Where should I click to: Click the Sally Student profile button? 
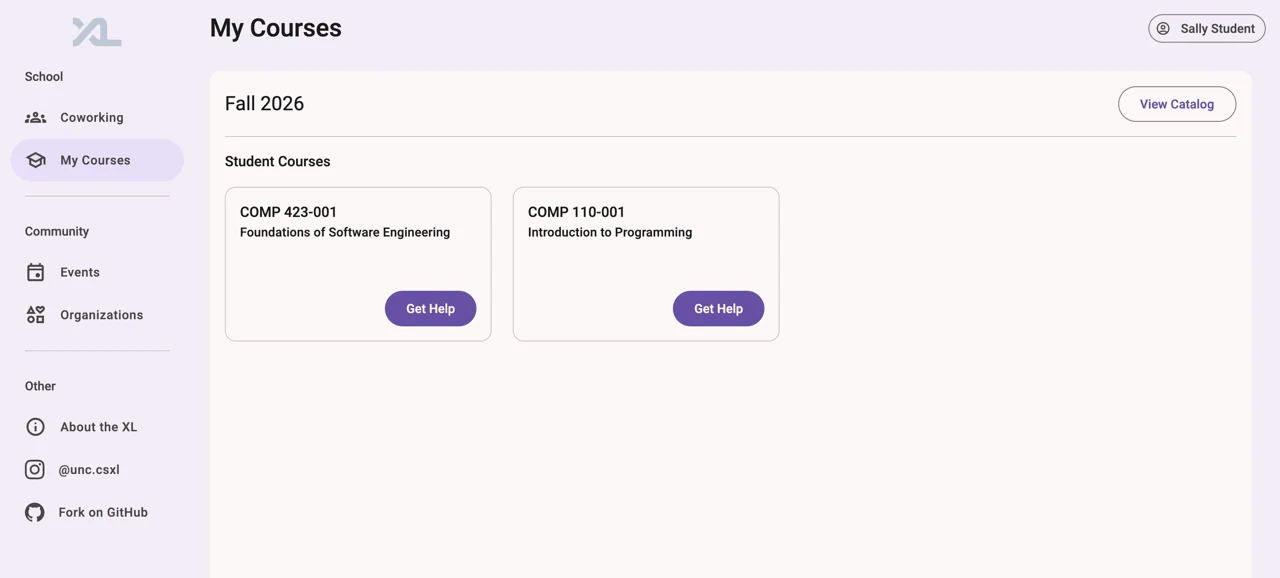[1207, 28]
